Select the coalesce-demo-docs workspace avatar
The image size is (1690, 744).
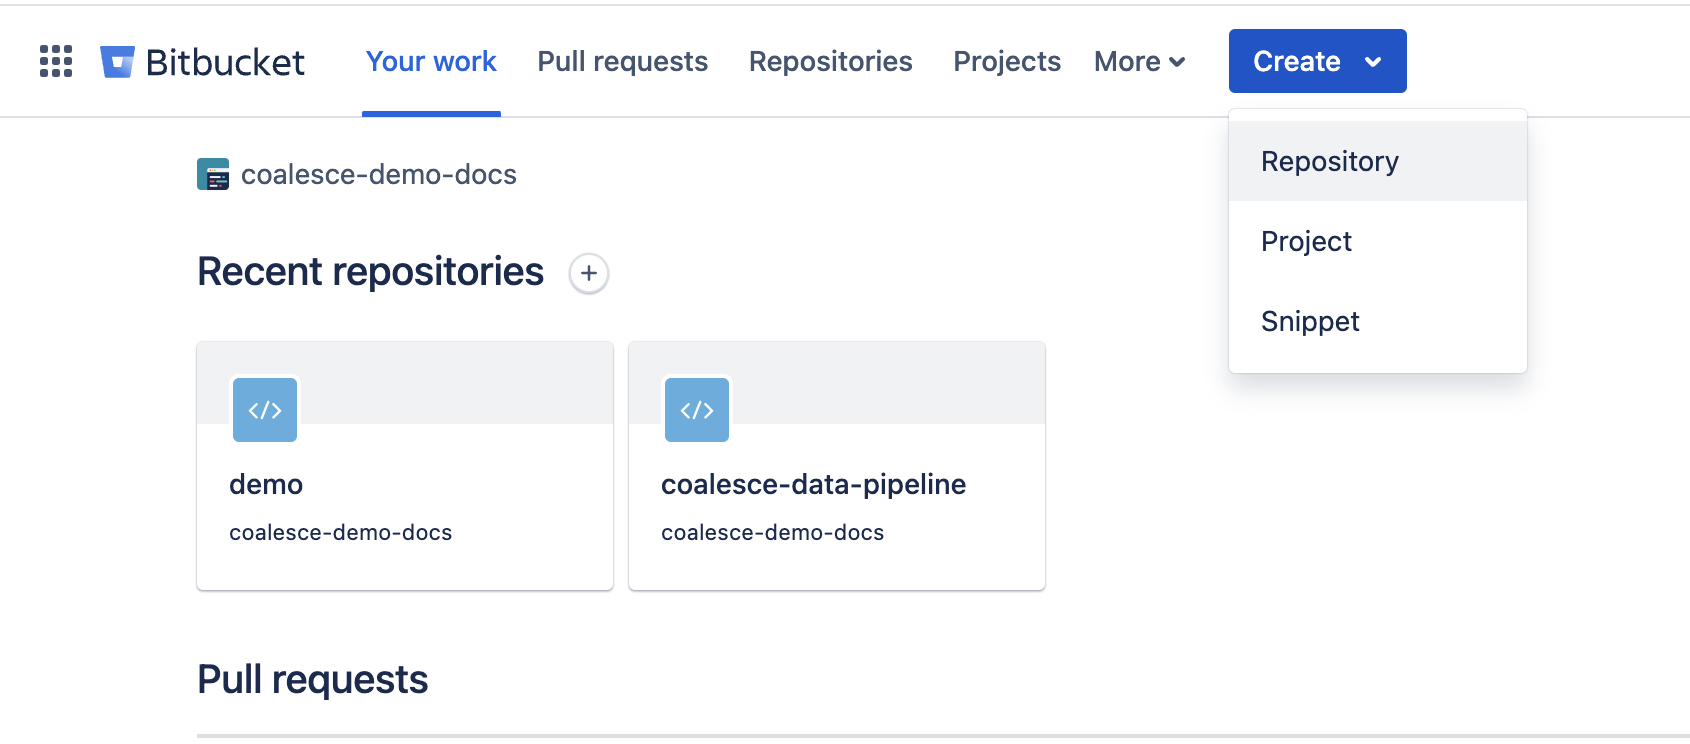click(x=212, y=174)
